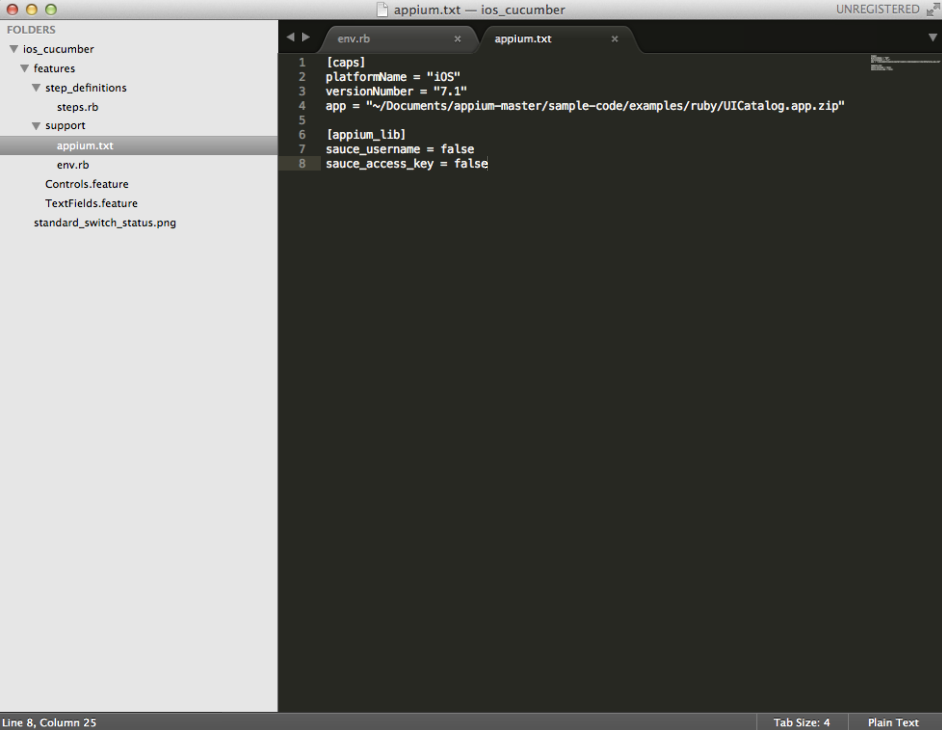The height and width of the screenshot is (730, 942).
Task: Close the env.rb tab
Action: coord(458,38)
